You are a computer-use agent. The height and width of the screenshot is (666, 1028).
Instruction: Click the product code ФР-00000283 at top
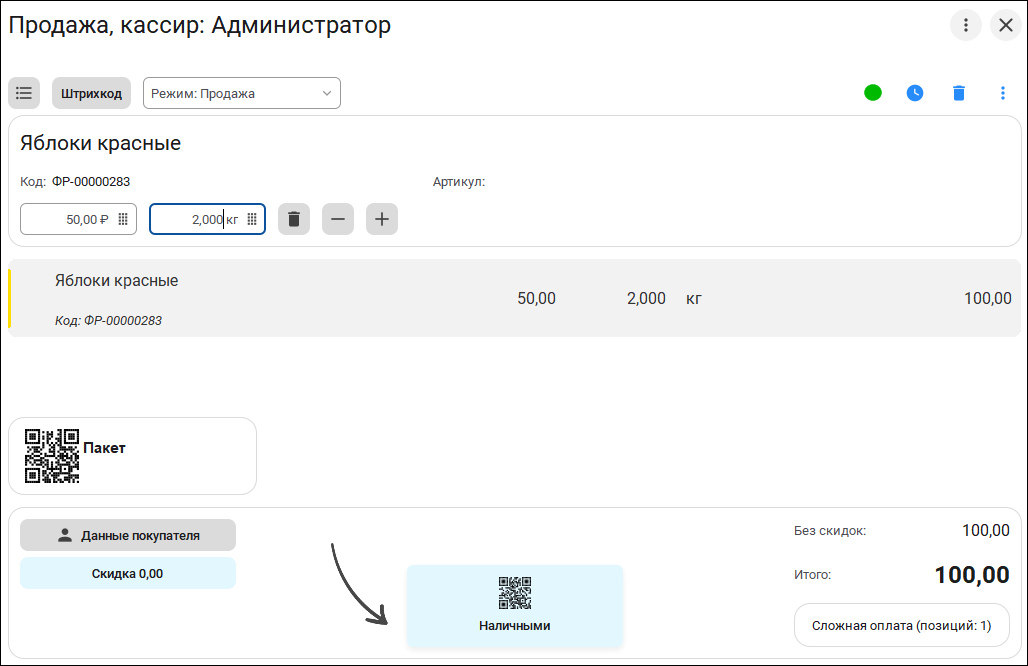coord(91,182)
